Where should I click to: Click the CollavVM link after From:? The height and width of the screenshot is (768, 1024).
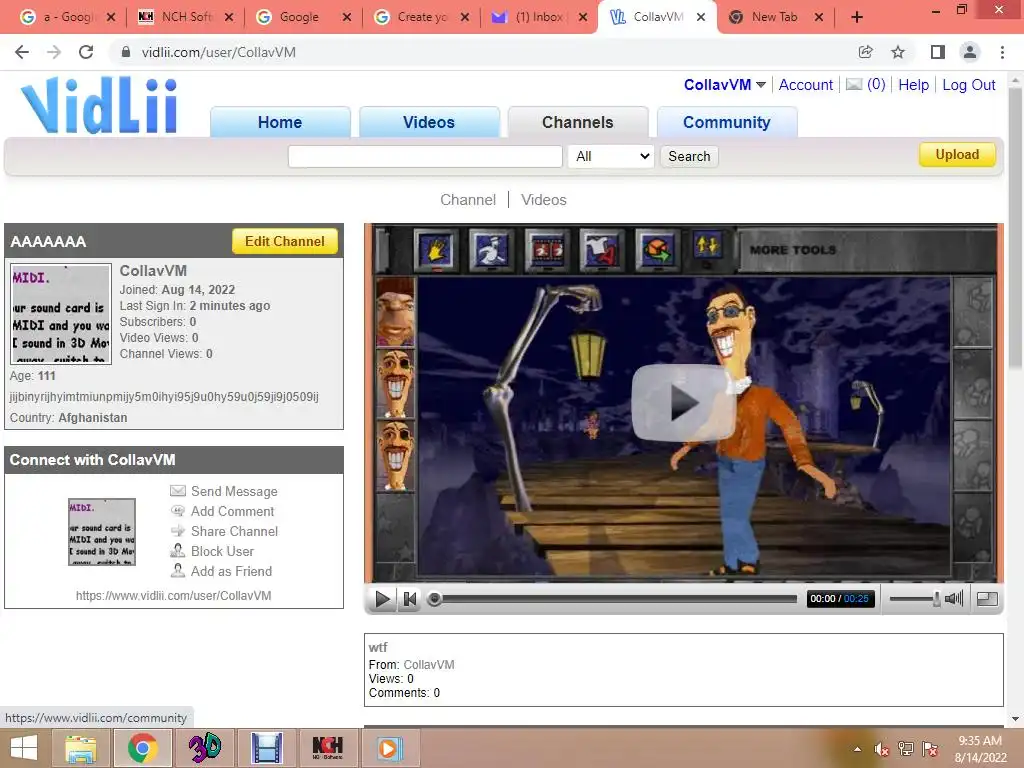point(428,664)
